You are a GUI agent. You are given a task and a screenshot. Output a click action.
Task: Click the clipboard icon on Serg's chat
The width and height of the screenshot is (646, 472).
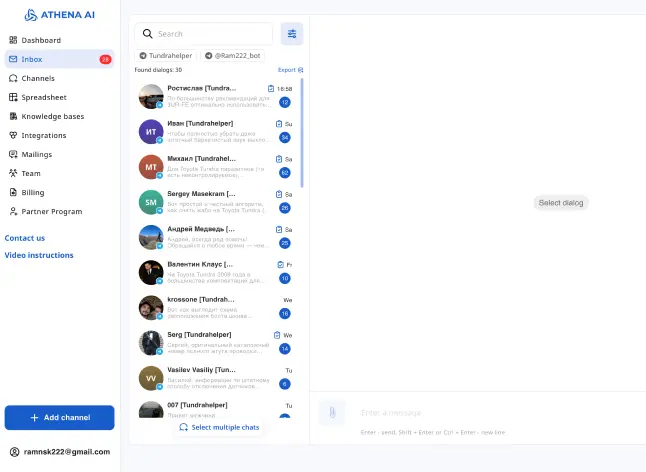pyautogui.click(x=277, y=335)
